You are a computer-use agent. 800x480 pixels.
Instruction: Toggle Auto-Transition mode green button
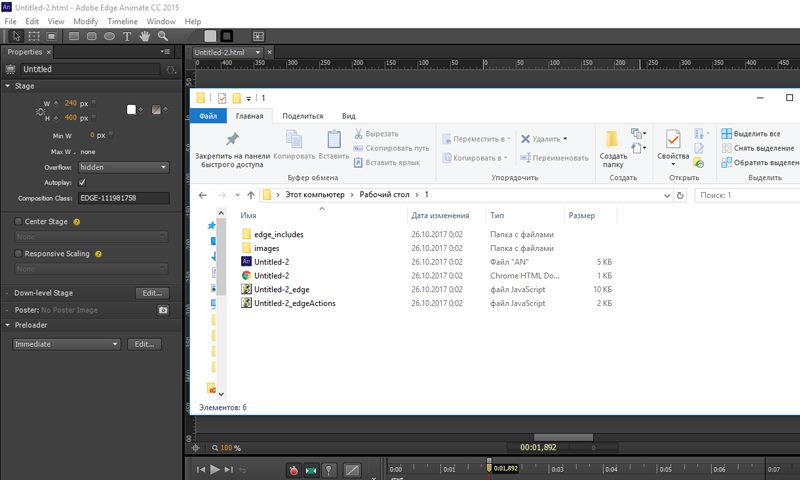coord(311,470)
